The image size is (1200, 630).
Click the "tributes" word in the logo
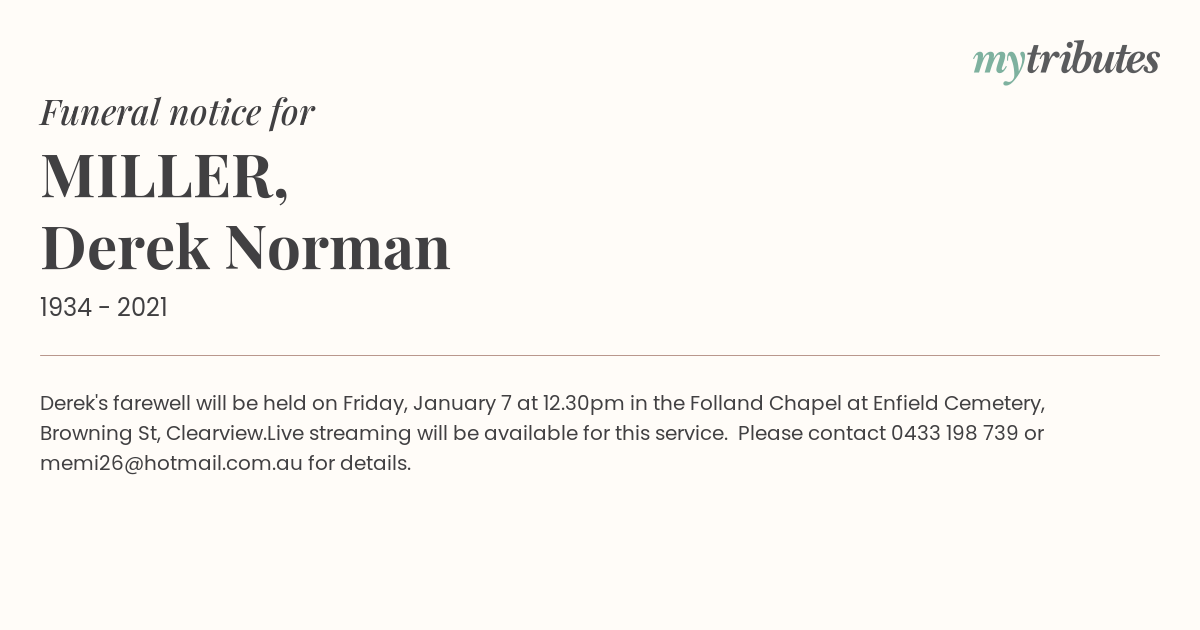(x=1092, y=59)
